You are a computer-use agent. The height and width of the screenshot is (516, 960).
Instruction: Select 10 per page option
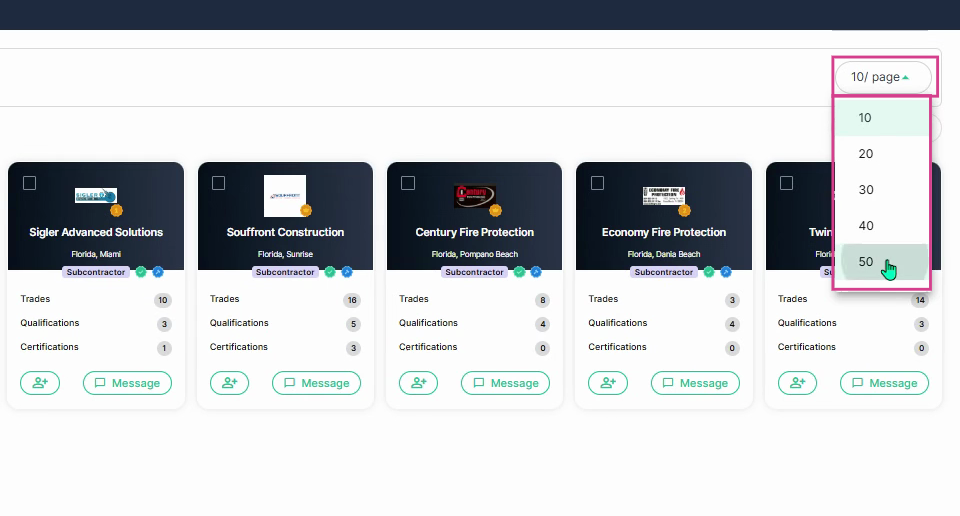click(882, 118)
